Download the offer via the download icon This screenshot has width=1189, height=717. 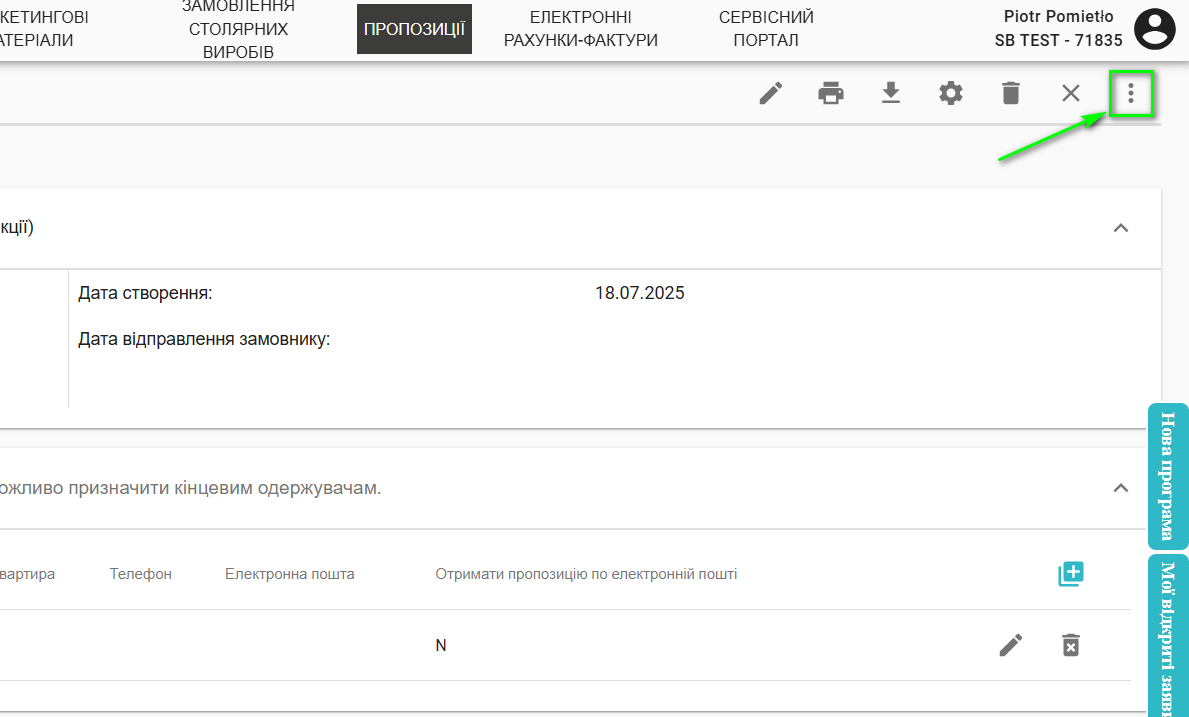891,93
